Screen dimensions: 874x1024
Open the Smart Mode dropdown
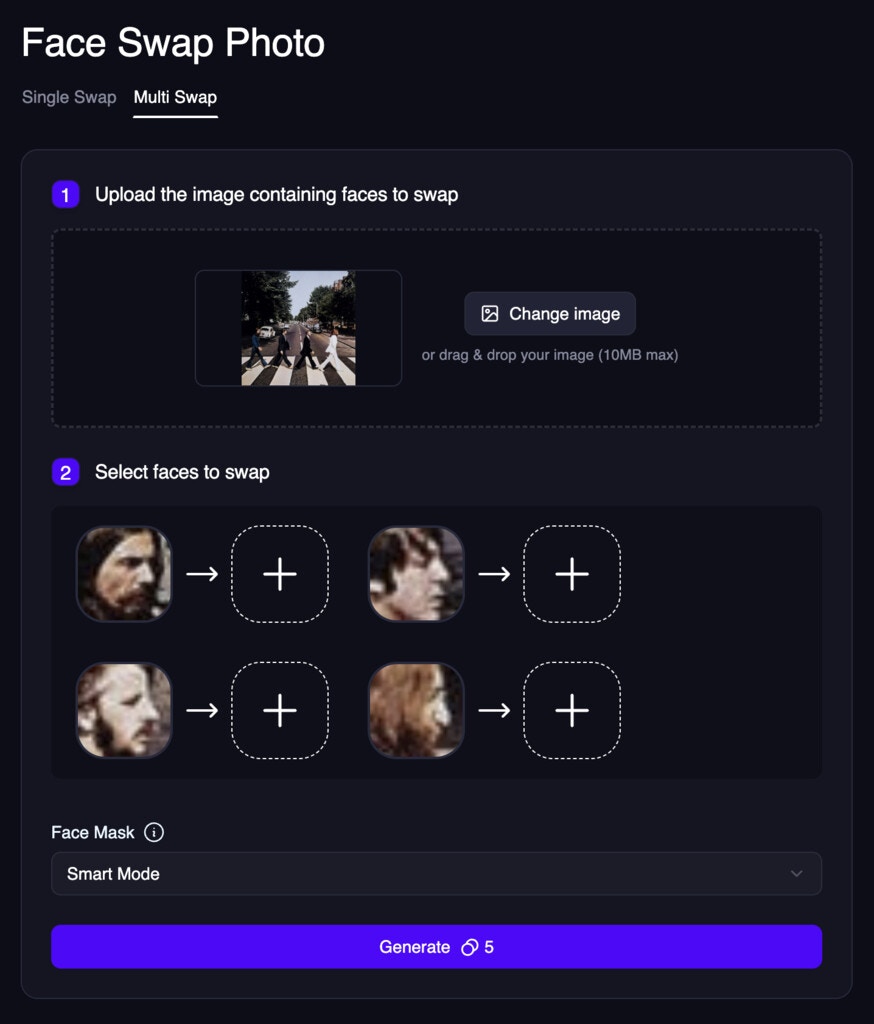coord(436,874)
